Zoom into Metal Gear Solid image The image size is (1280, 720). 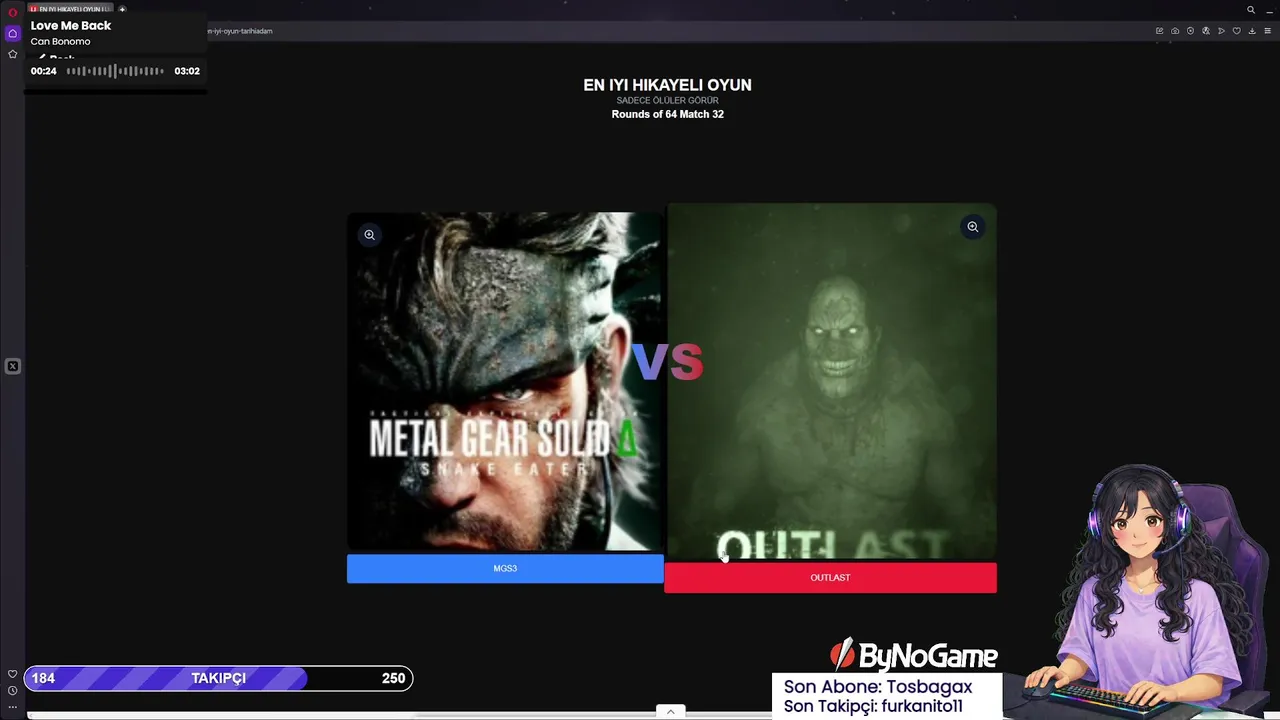[x=369, y=235]
